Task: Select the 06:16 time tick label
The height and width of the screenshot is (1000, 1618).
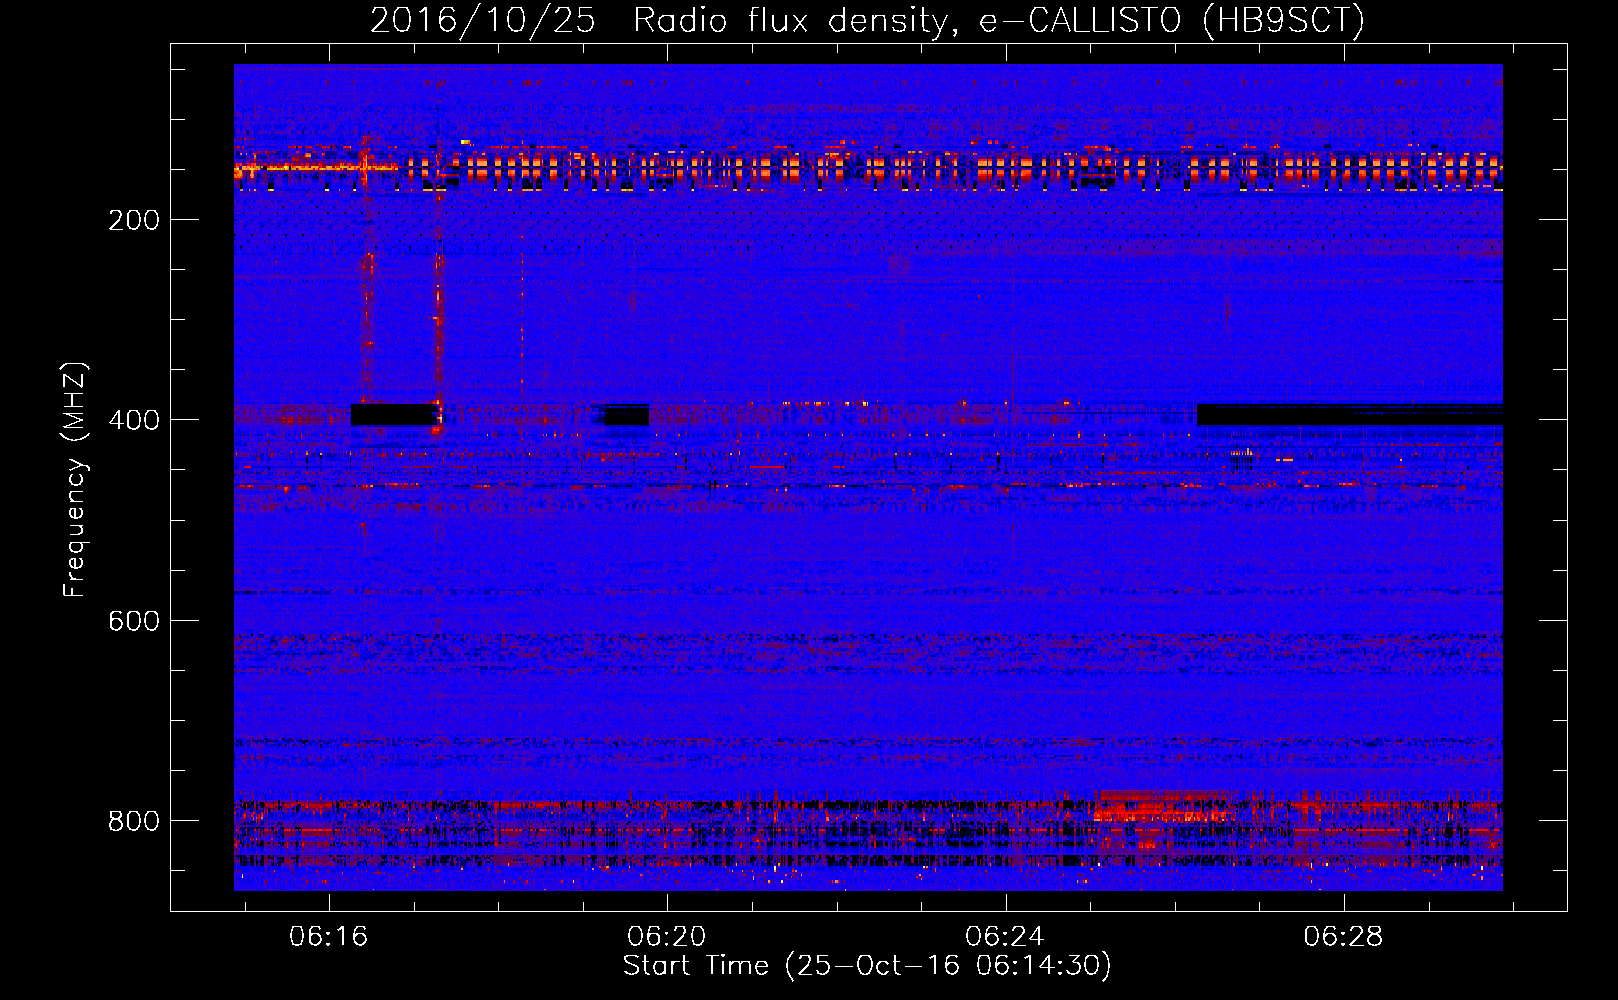Action: click(329, 936)
